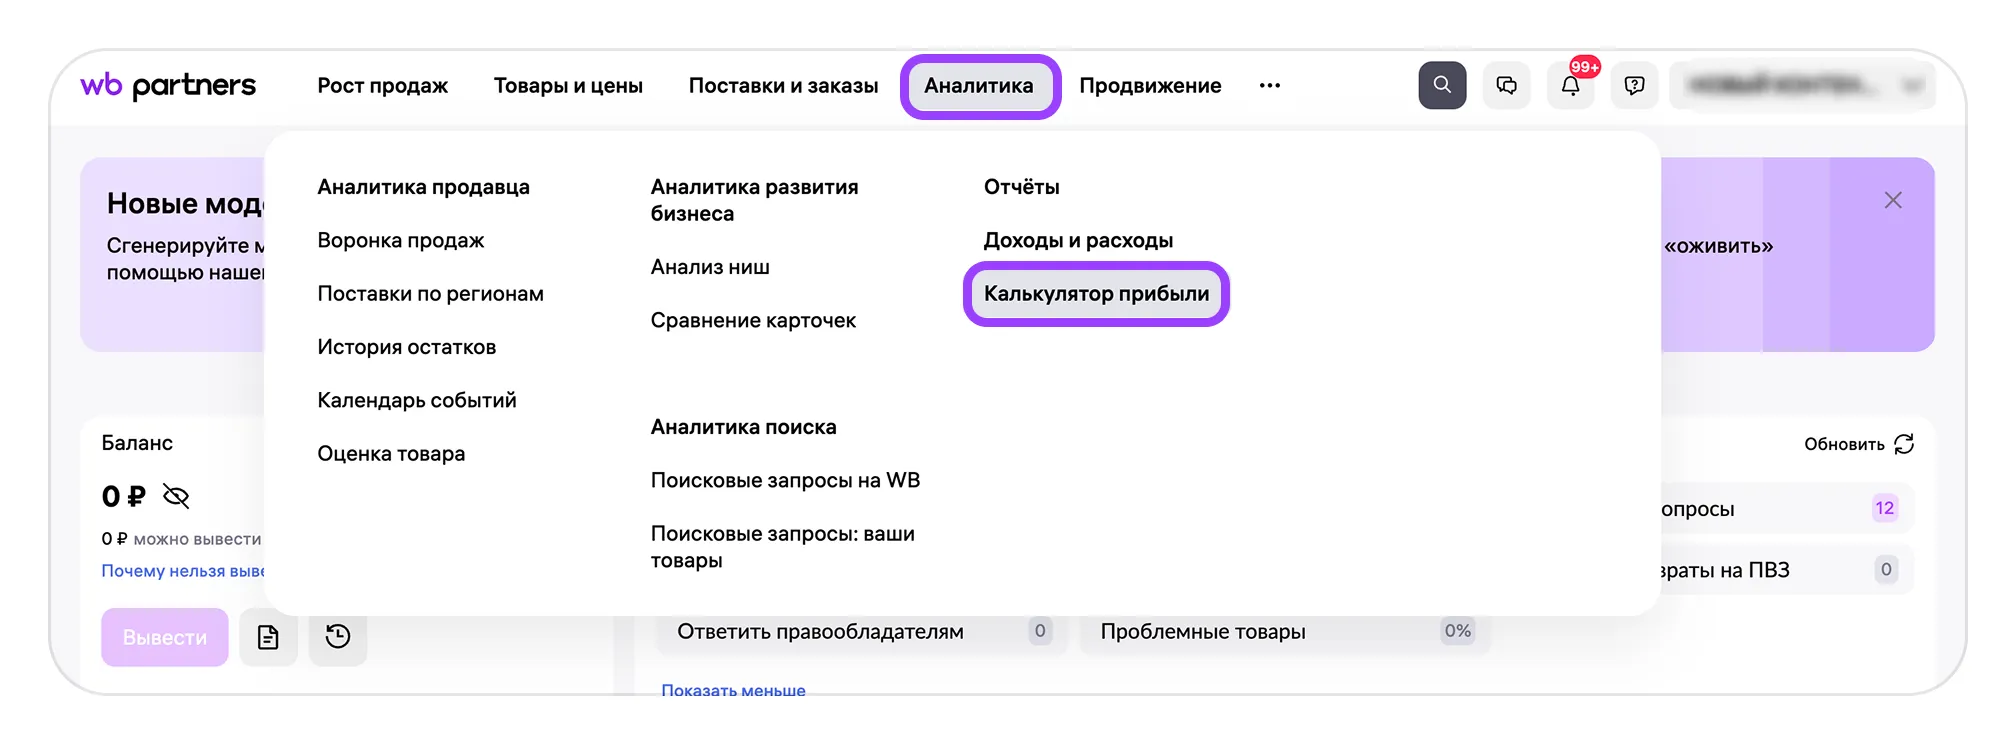Toggle balance visibility eye icon

176,496
